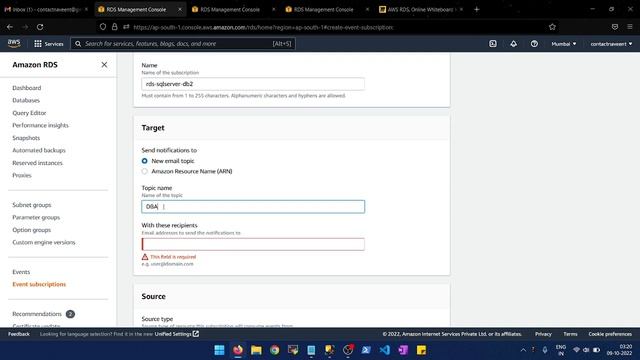The height and width of the screenshot is (360, 640).
Task: Open the contactnaveent account dropdown
Action: point(611,44)
